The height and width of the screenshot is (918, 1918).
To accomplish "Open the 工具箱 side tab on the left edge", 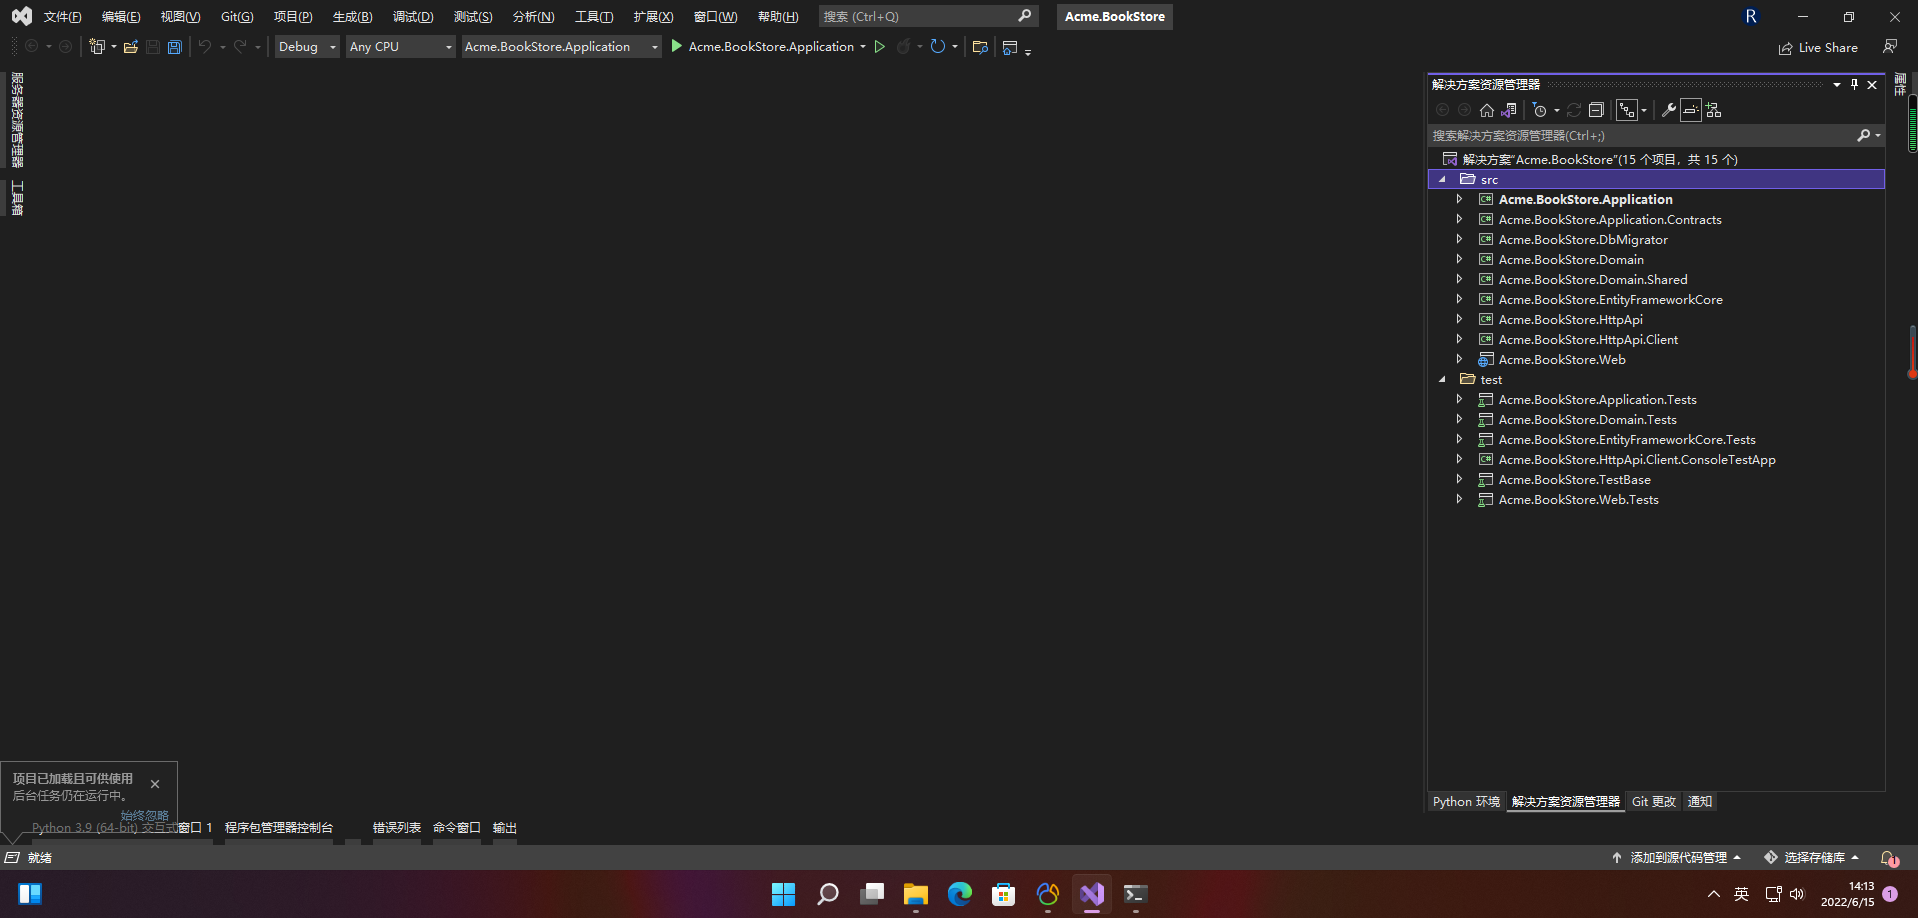I will [x=17, y=198].
